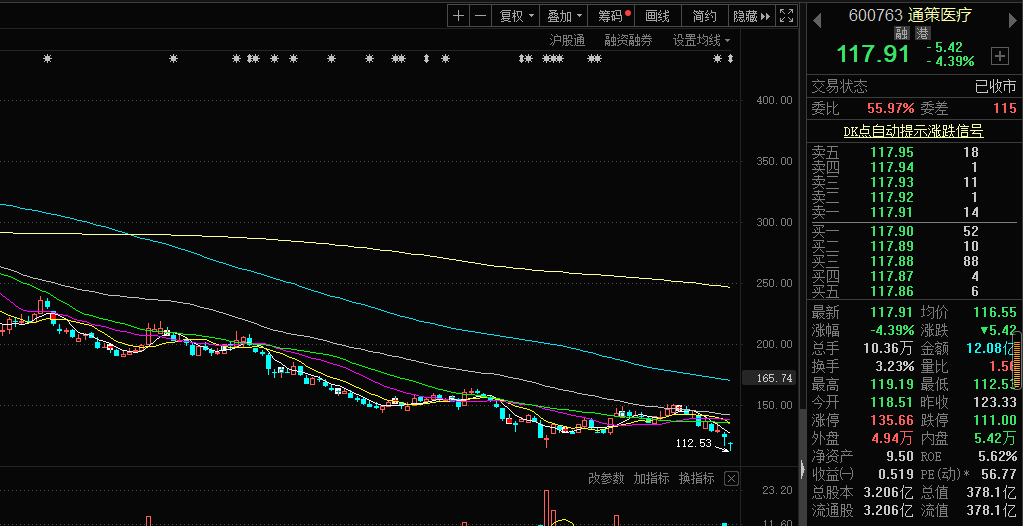The width and height of the screenshot is (1023, 526).
Task: Click the 总值 value 378.1亿
Action: (992, 492)
